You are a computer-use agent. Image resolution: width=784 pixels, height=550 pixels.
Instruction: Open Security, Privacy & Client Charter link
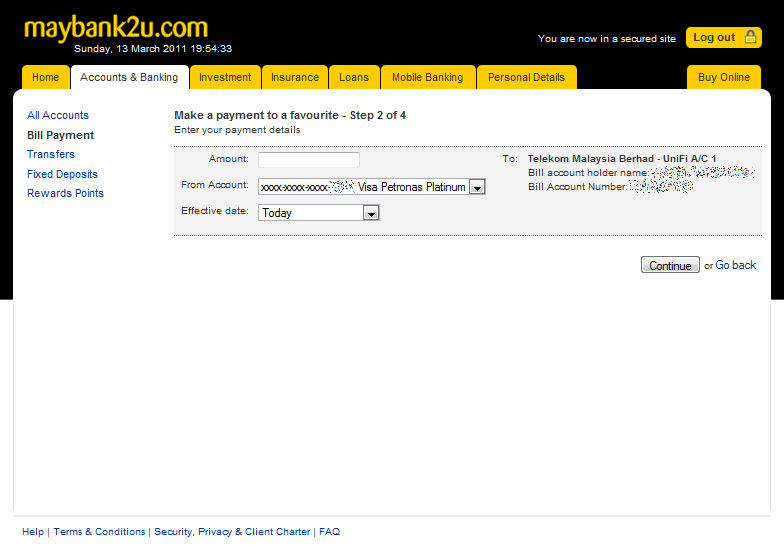[x=232, y=532]
